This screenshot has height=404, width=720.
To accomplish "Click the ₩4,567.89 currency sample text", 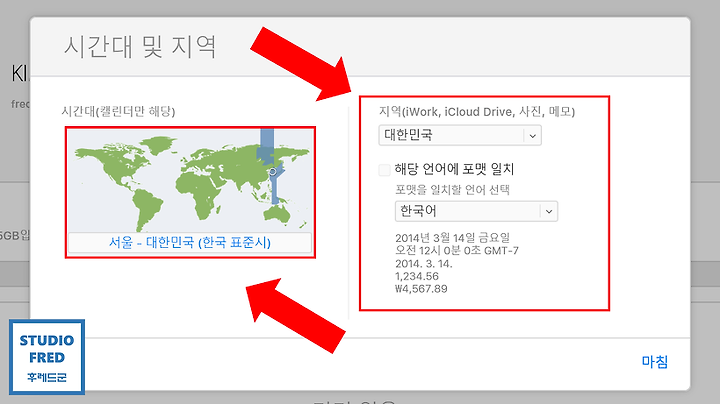I will click(421, 289).
